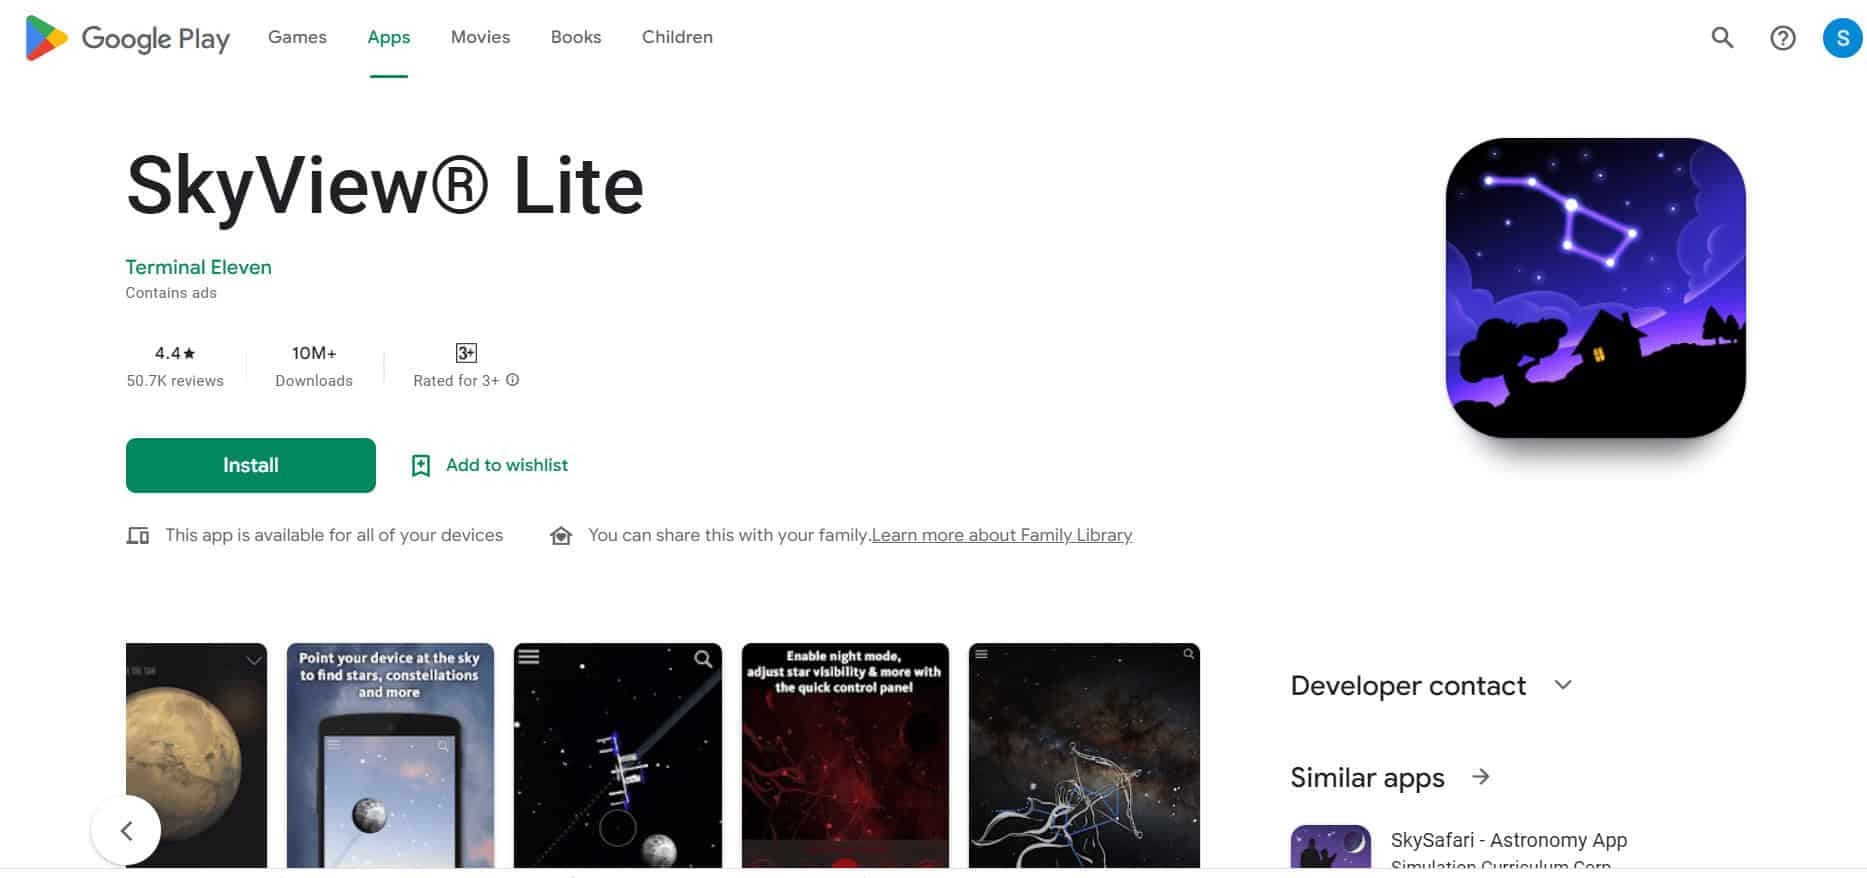The width and height of the screenshot is (1867, 878).
Task: Click the wishlist bookmark icon
Action: tap(421, 465)
